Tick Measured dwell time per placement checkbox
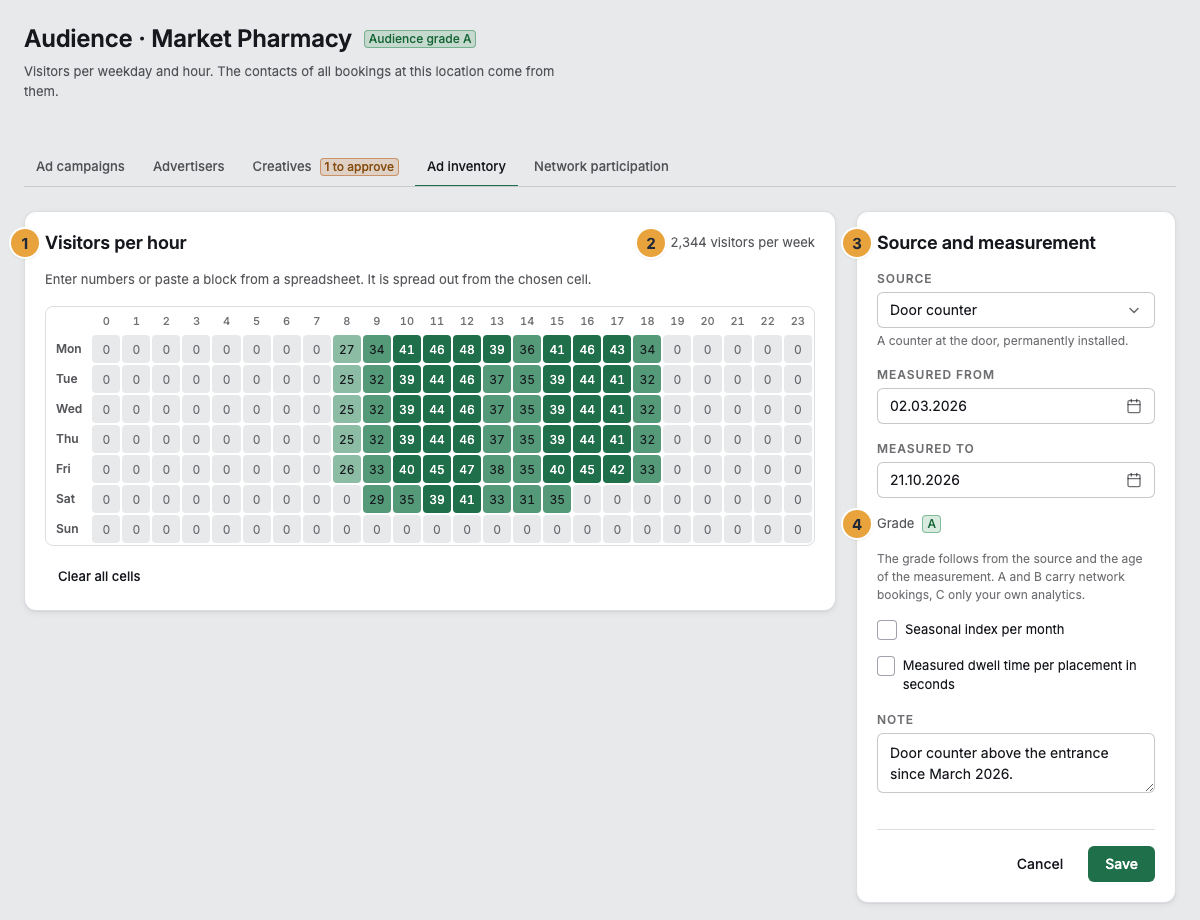The height and width of the screenshot is (920, 1200). point(886,666)
